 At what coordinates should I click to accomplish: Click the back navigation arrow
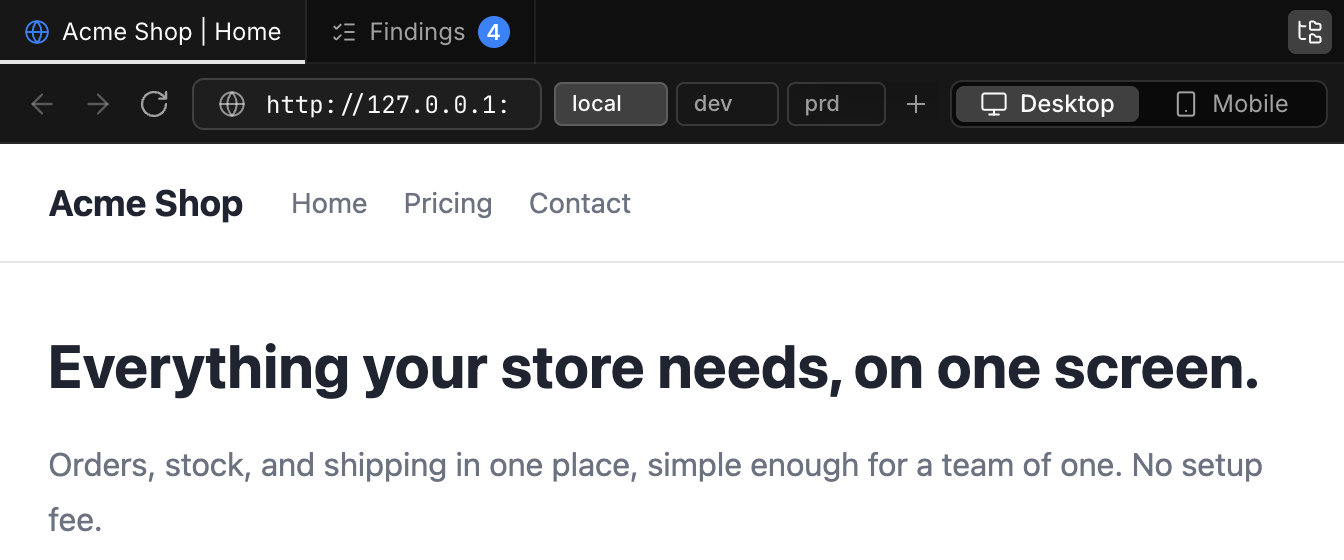(42, 104)
